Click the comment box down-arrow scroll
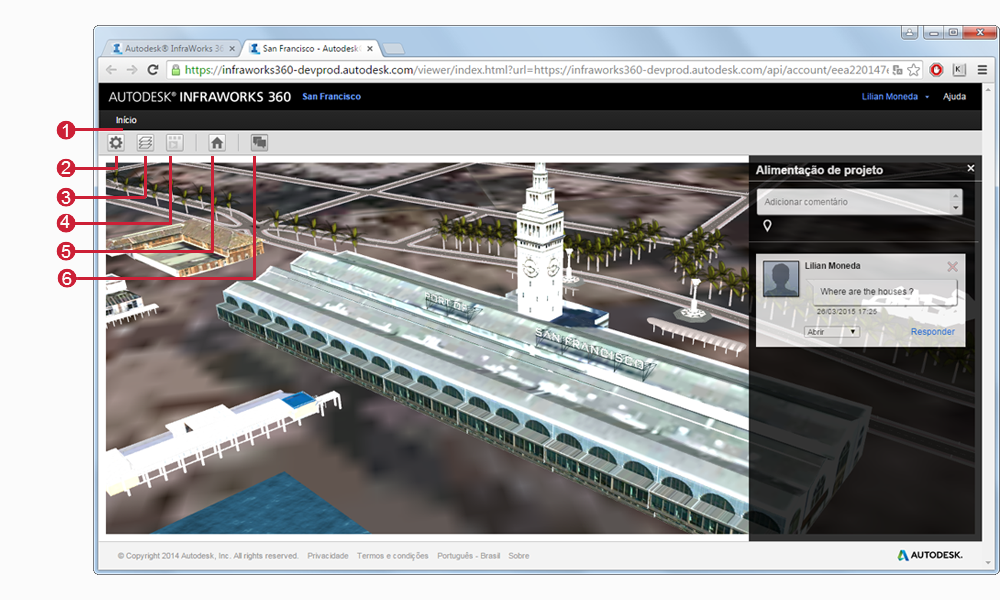The image size is (1000, 600). (x=955, y=208)
